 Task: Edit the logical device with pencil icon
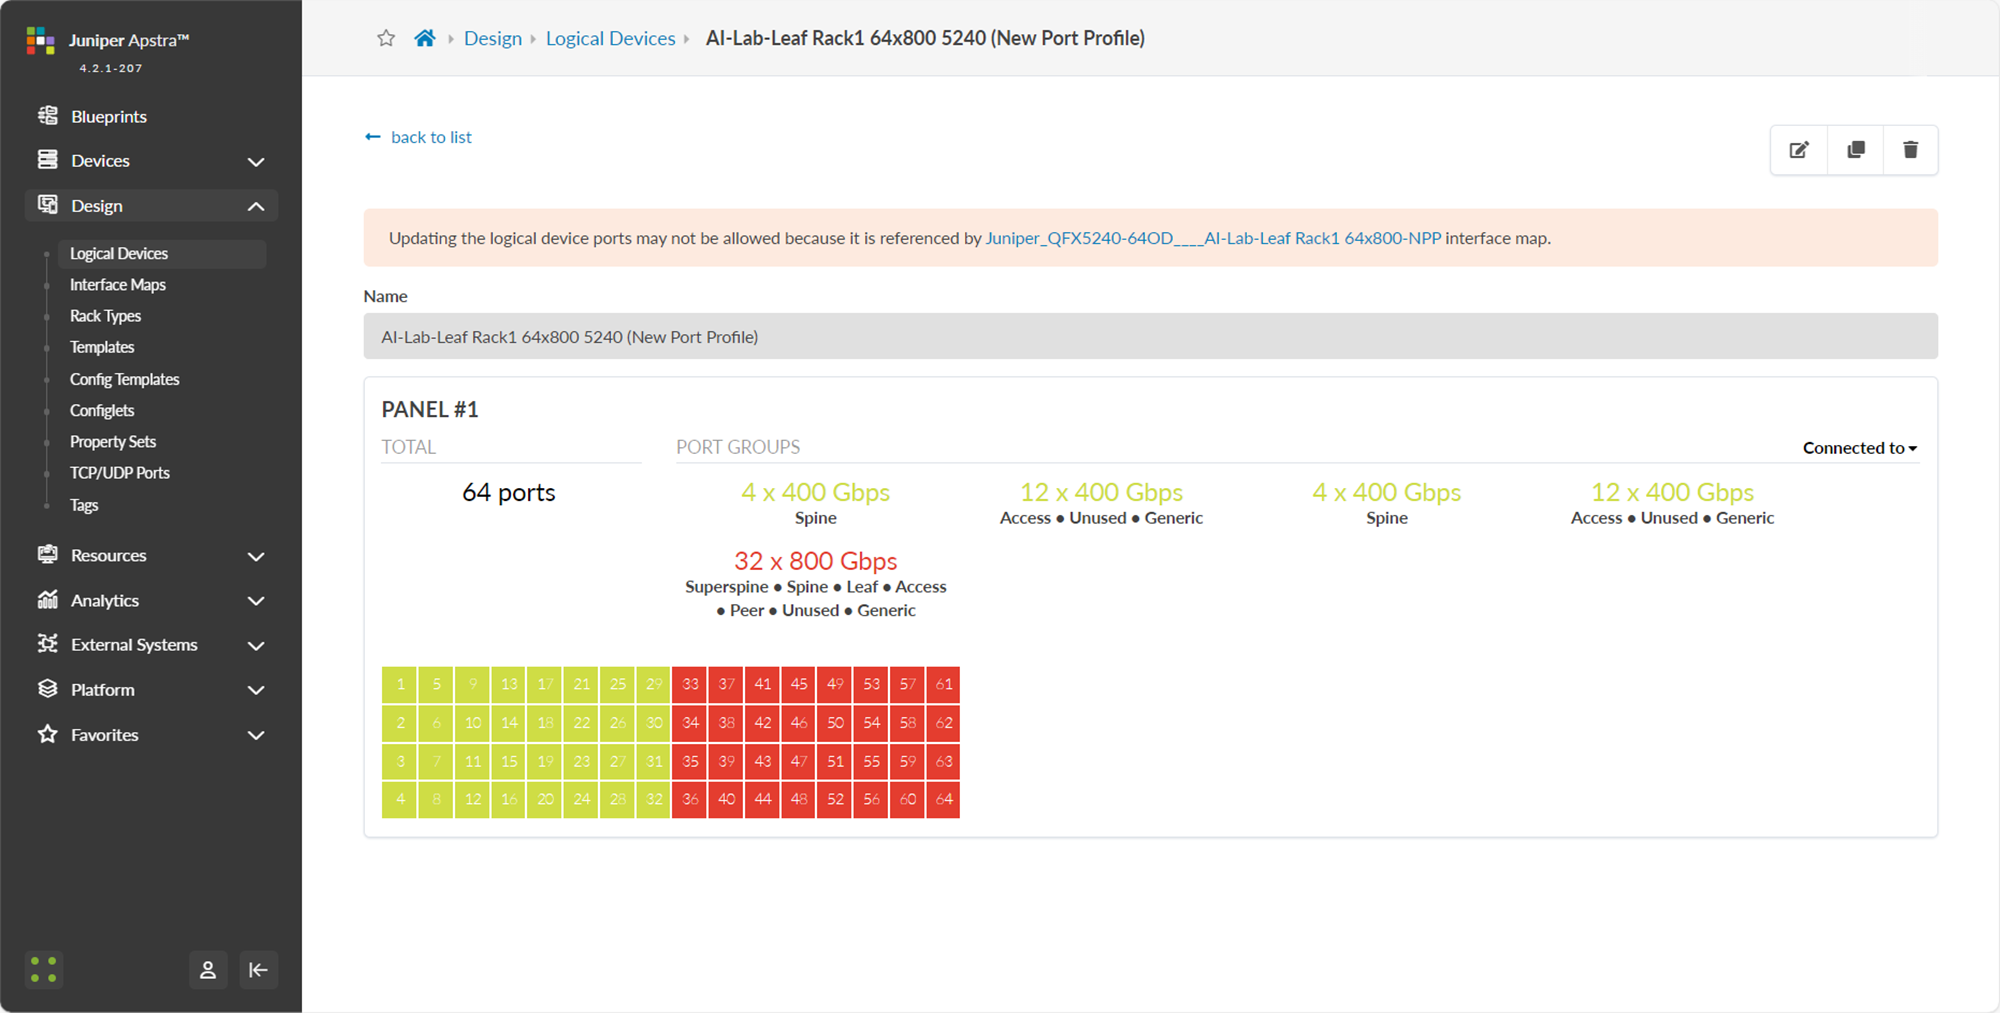click(1799, 150)
